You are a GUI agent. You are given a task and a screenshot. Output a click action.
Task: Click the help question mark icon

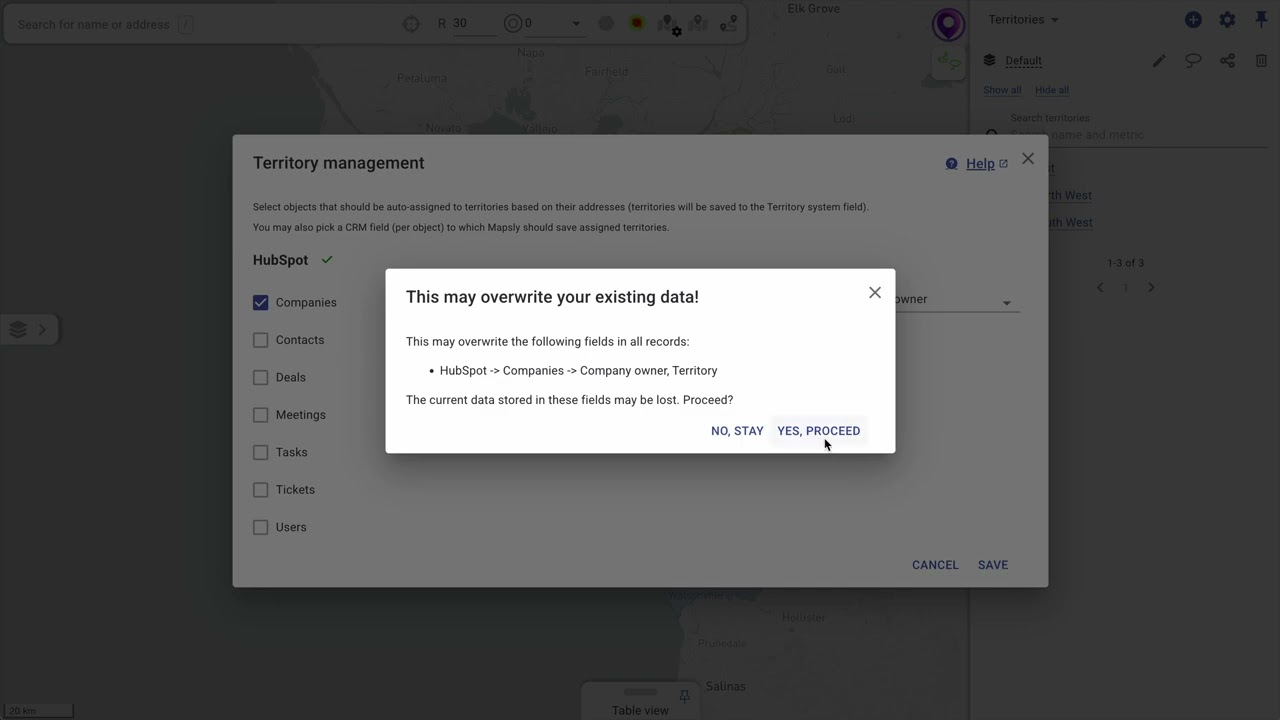coord(951,164)
